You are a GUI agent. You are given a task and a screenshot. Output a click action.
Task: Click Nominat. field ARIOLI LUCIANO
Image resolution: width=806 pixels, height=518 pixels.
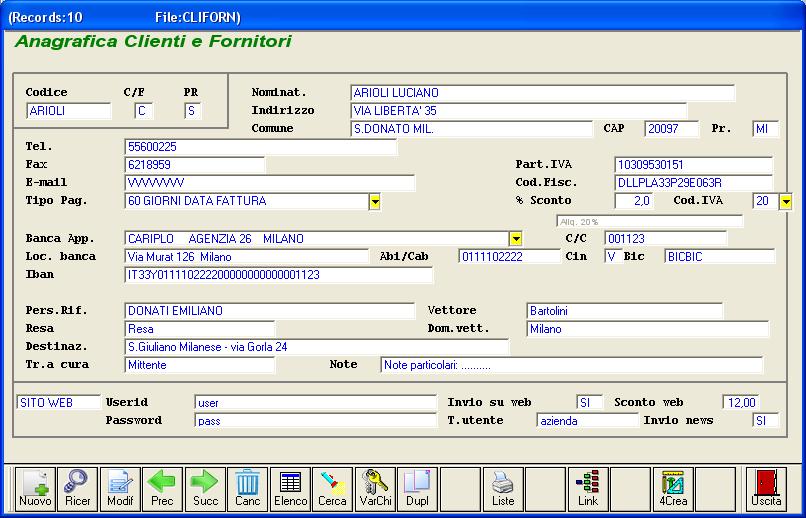[x=542, y=93]
